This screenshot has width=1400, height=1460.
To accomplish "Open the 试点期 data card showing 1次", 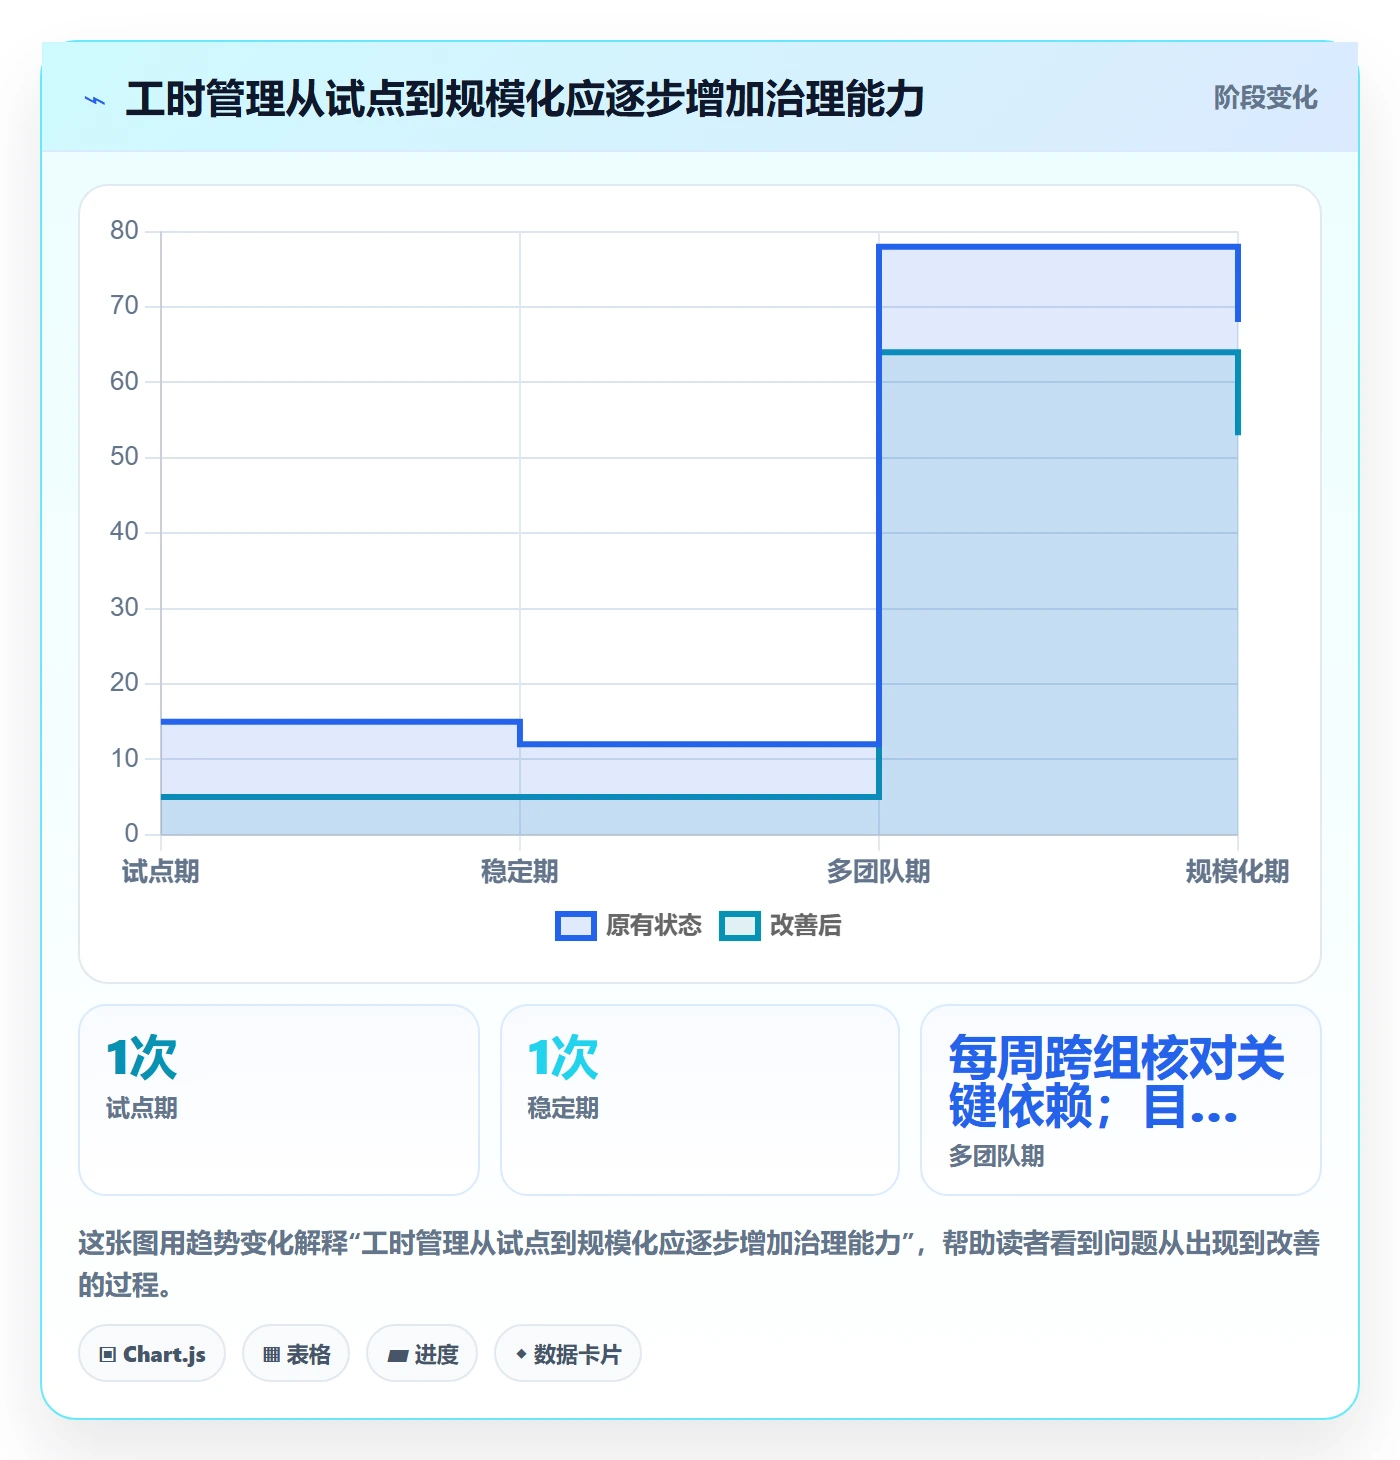I will point(279,1100).
